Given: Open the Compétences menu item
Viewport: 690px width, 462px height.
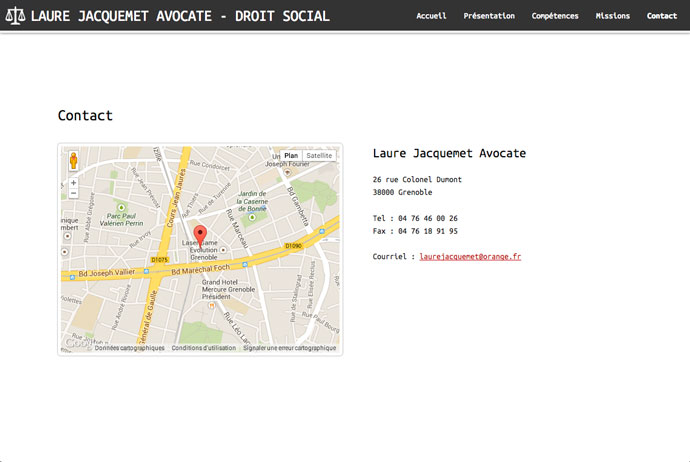Looking at the screenshot, I should (555, 16).
